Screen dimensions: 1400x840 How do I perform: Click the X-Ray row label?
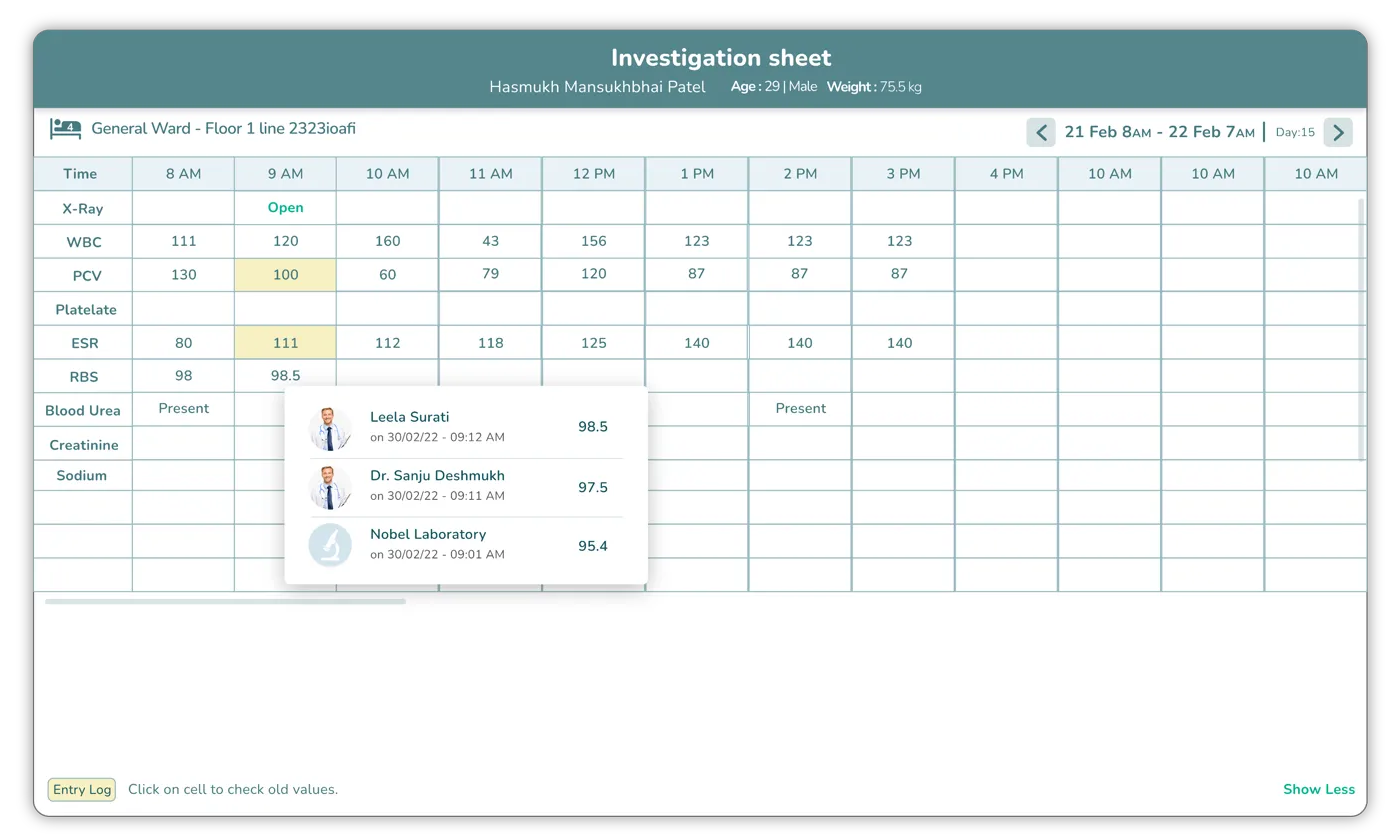[x=83, y=209]
